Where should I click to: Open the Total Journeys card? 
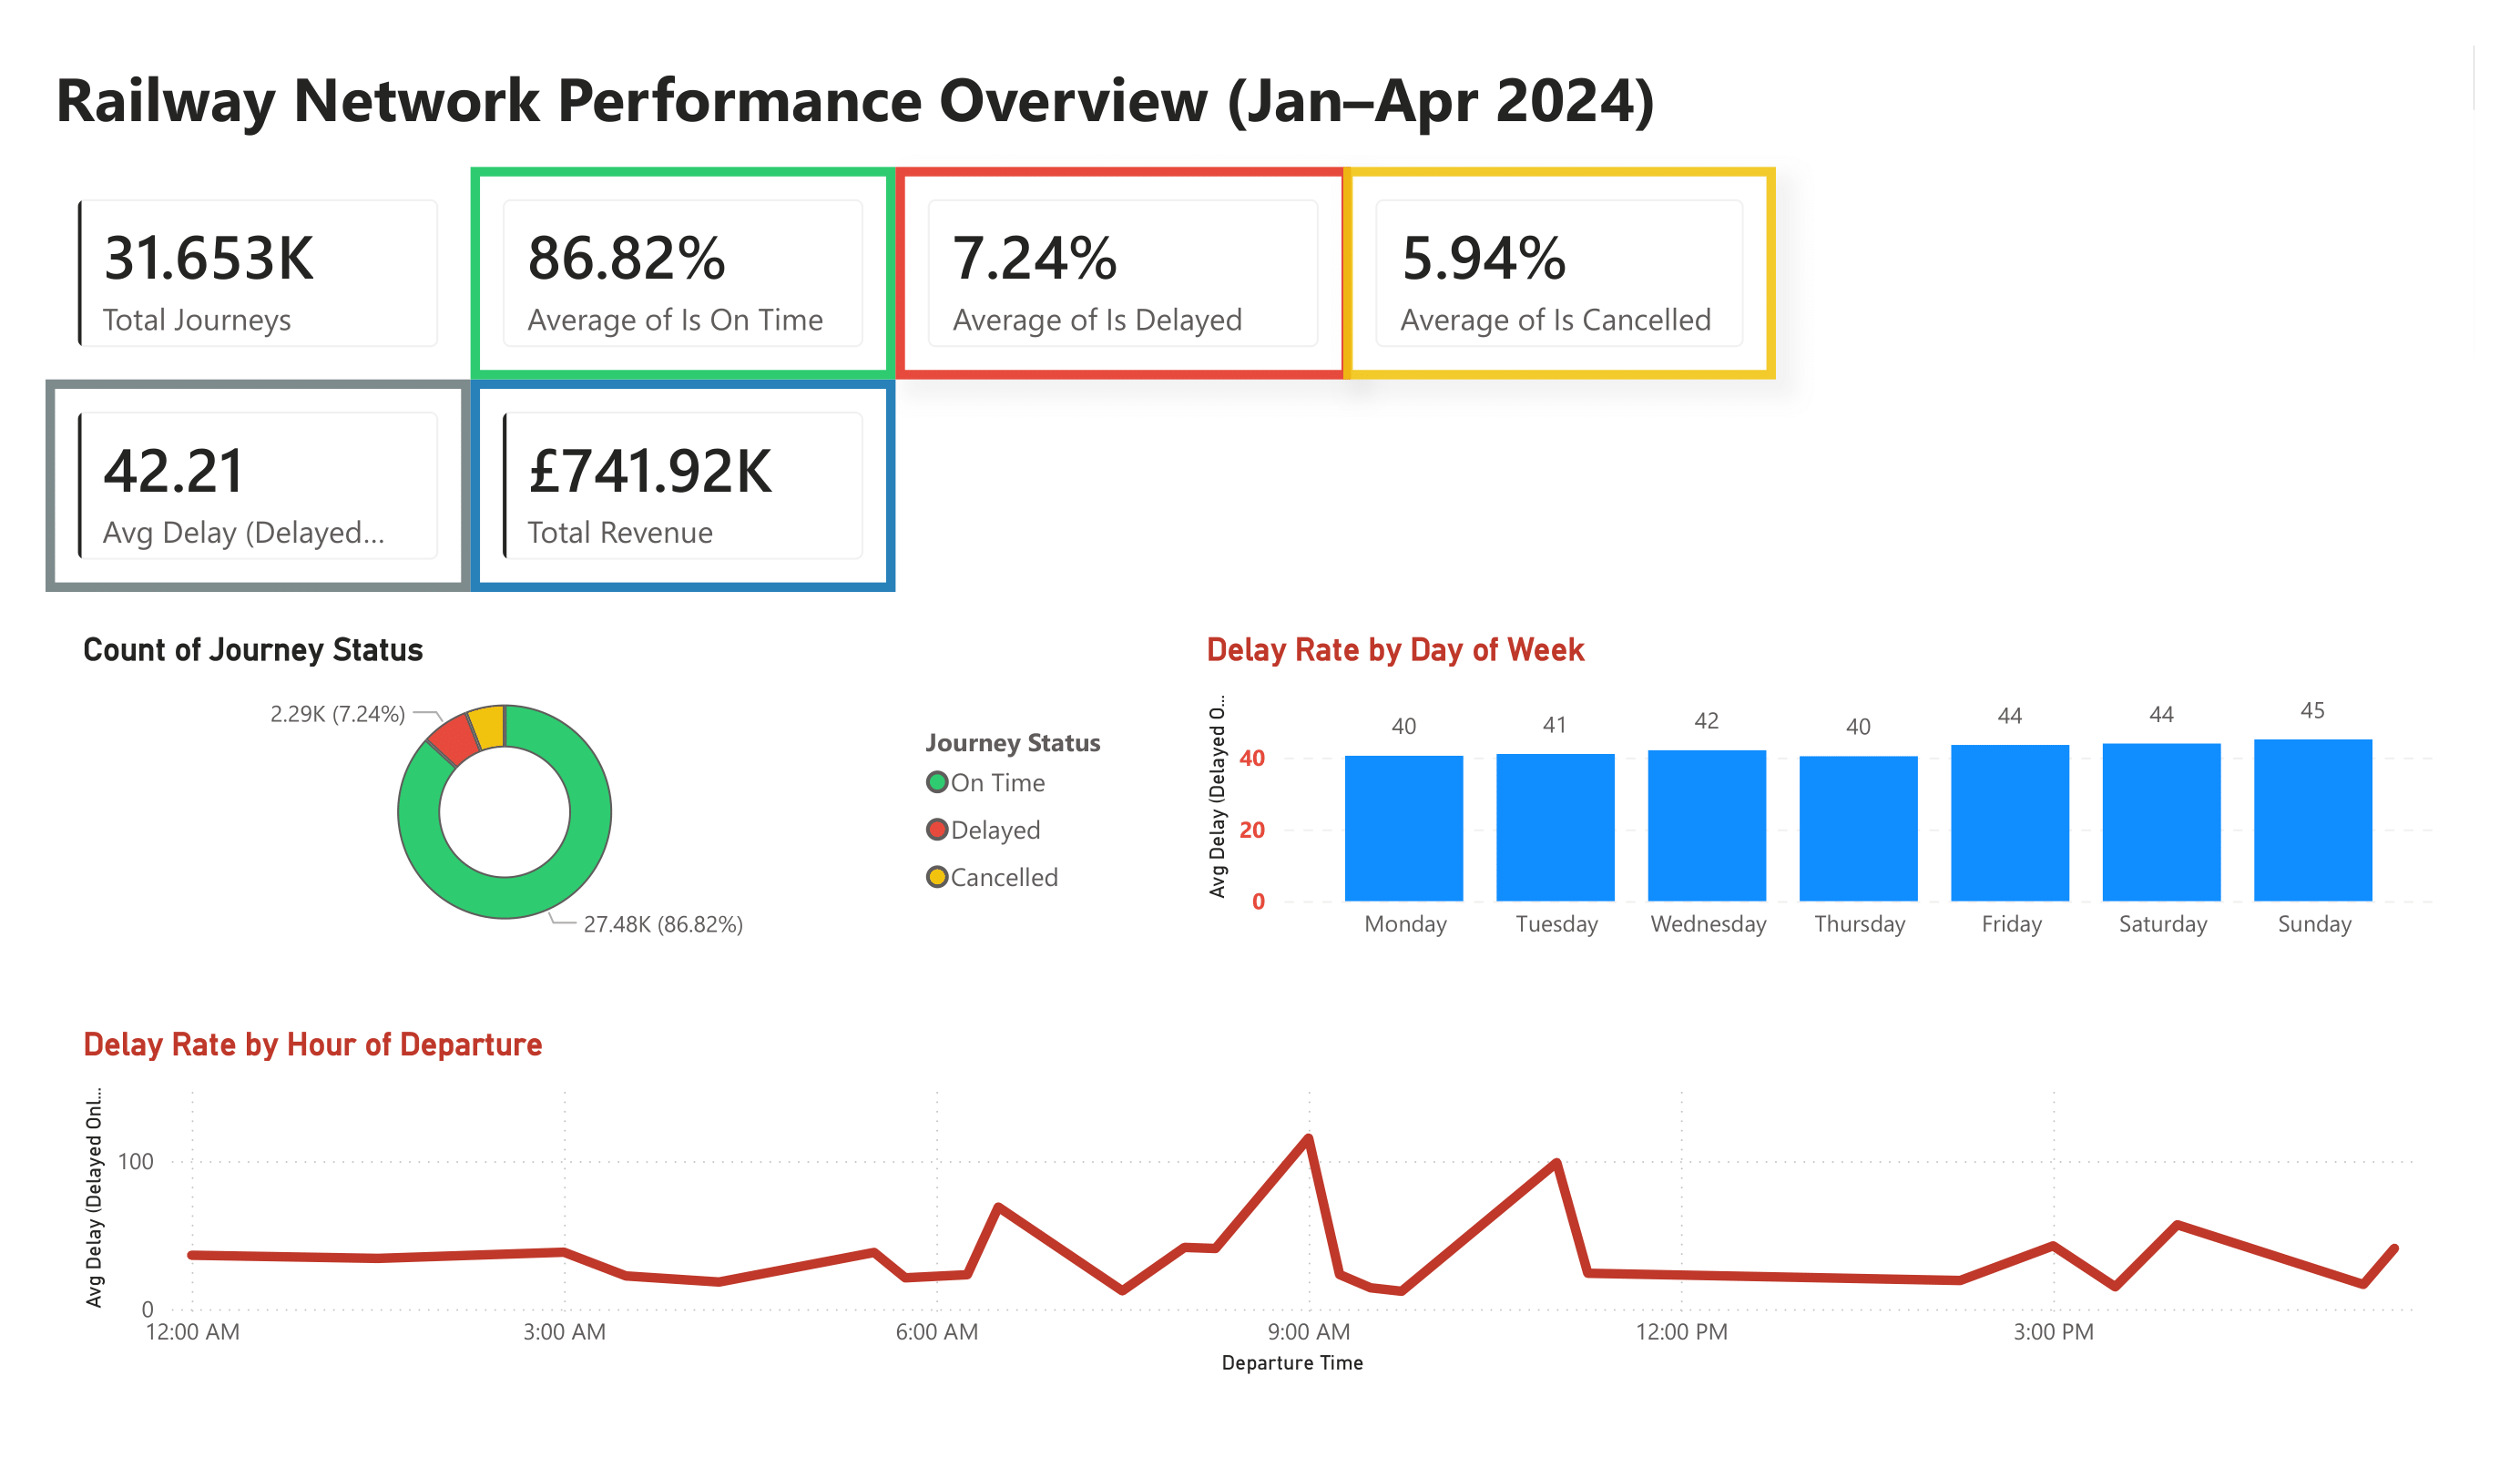click(x=258, y=273)
